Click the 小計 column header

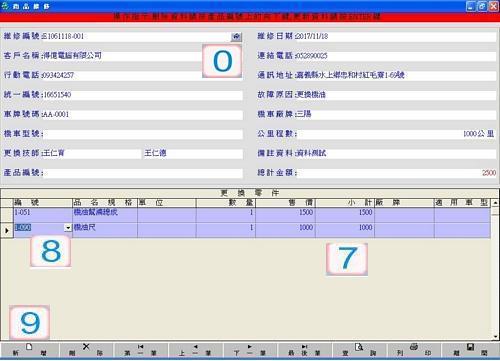(x=345, y=202)
